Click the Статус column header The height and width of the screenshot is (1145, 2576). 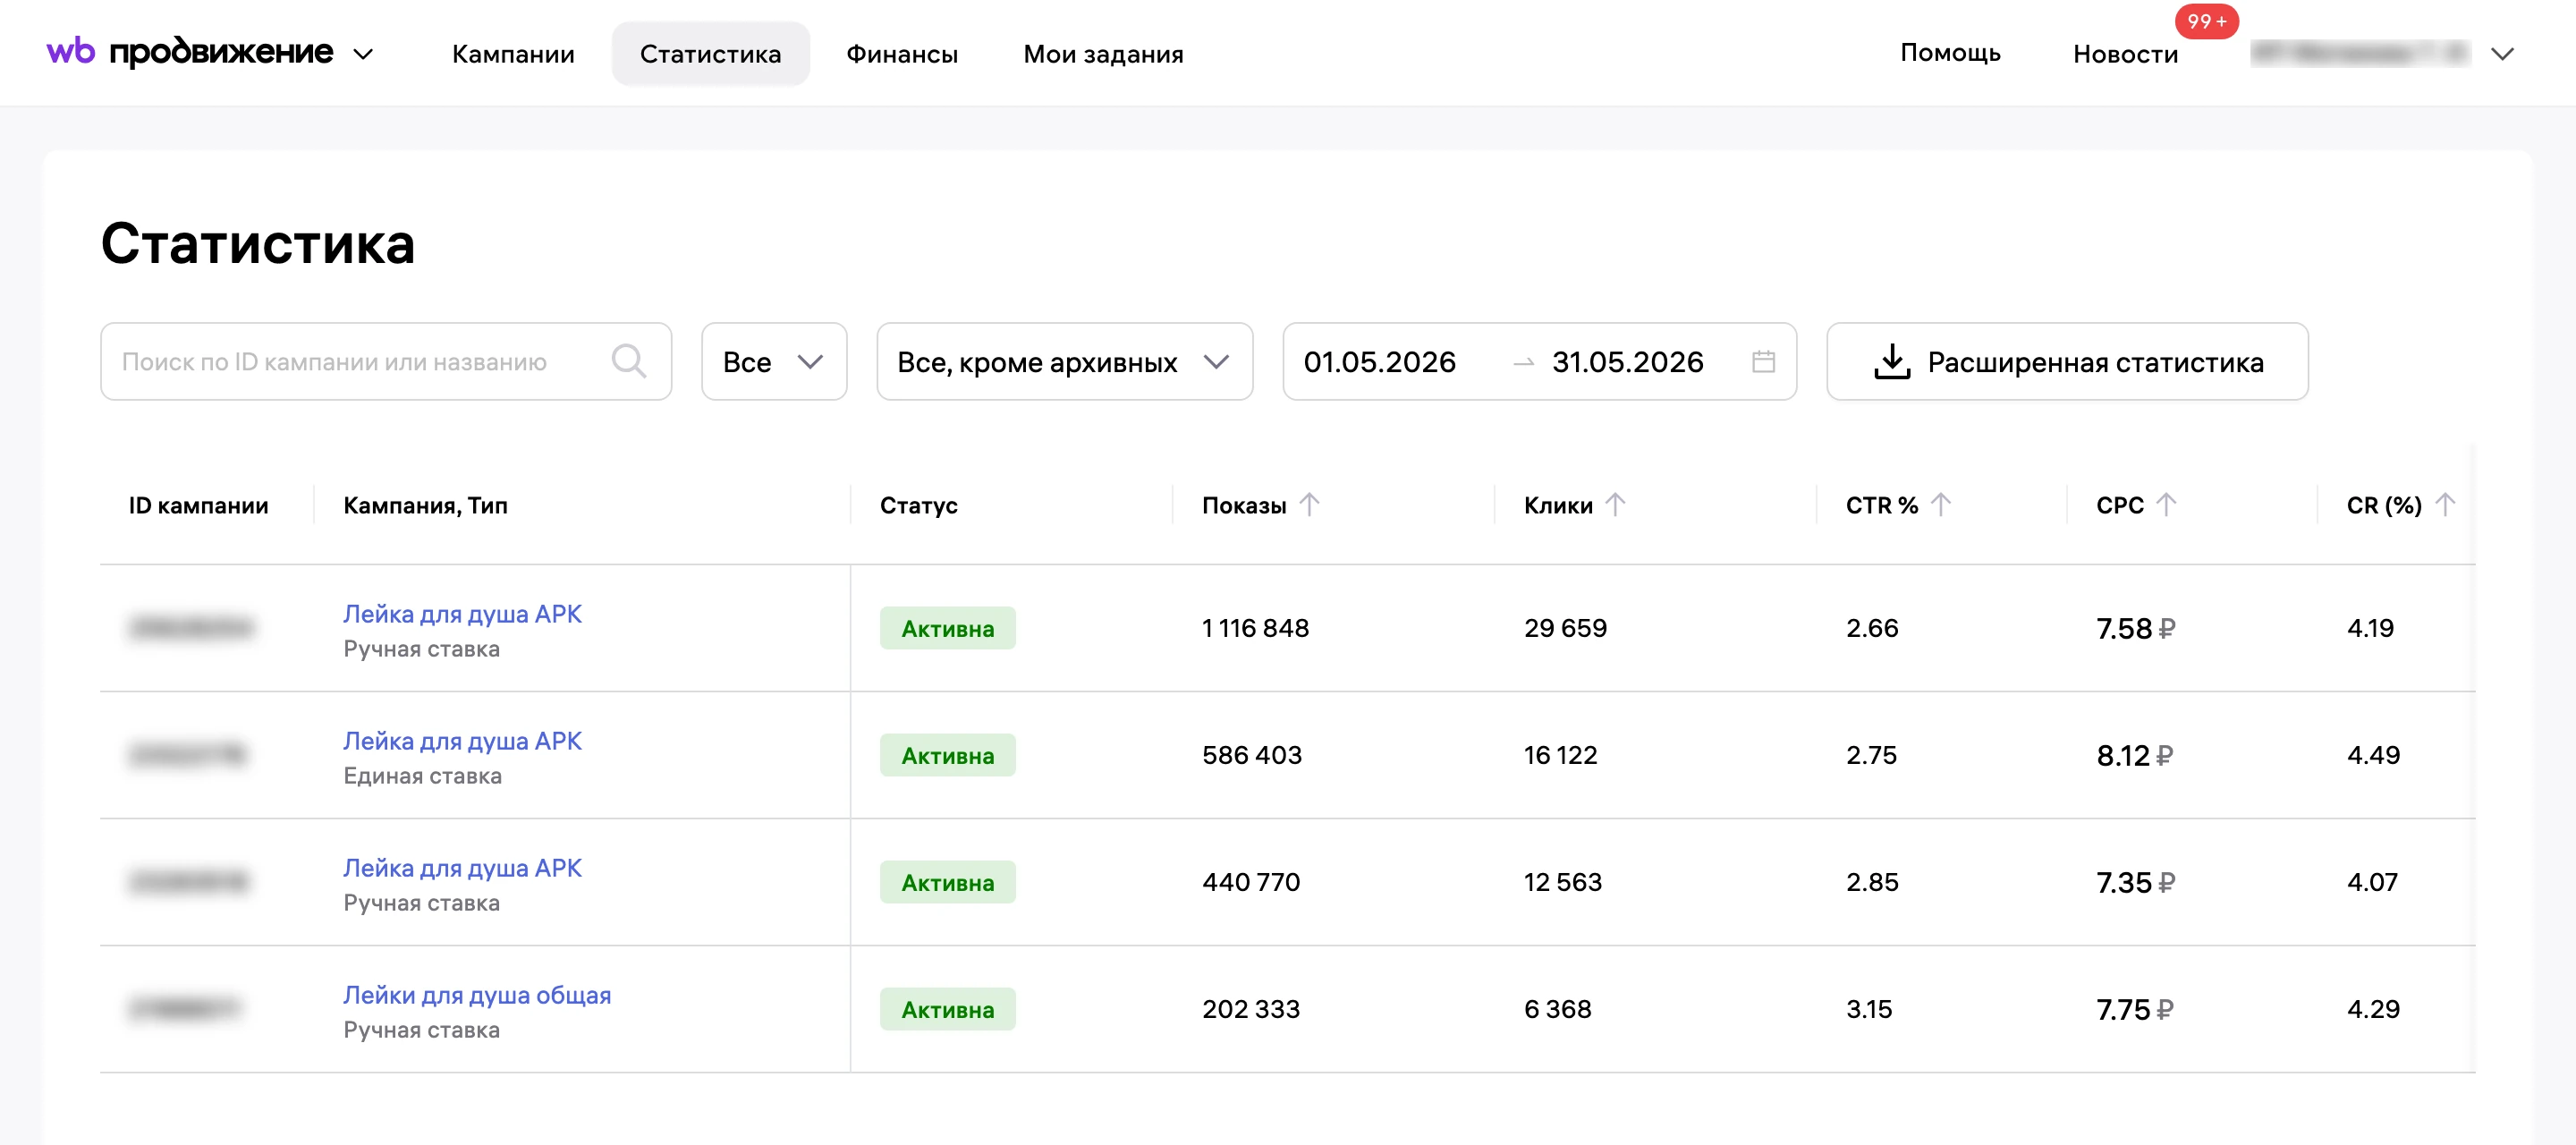pos(918,505)
